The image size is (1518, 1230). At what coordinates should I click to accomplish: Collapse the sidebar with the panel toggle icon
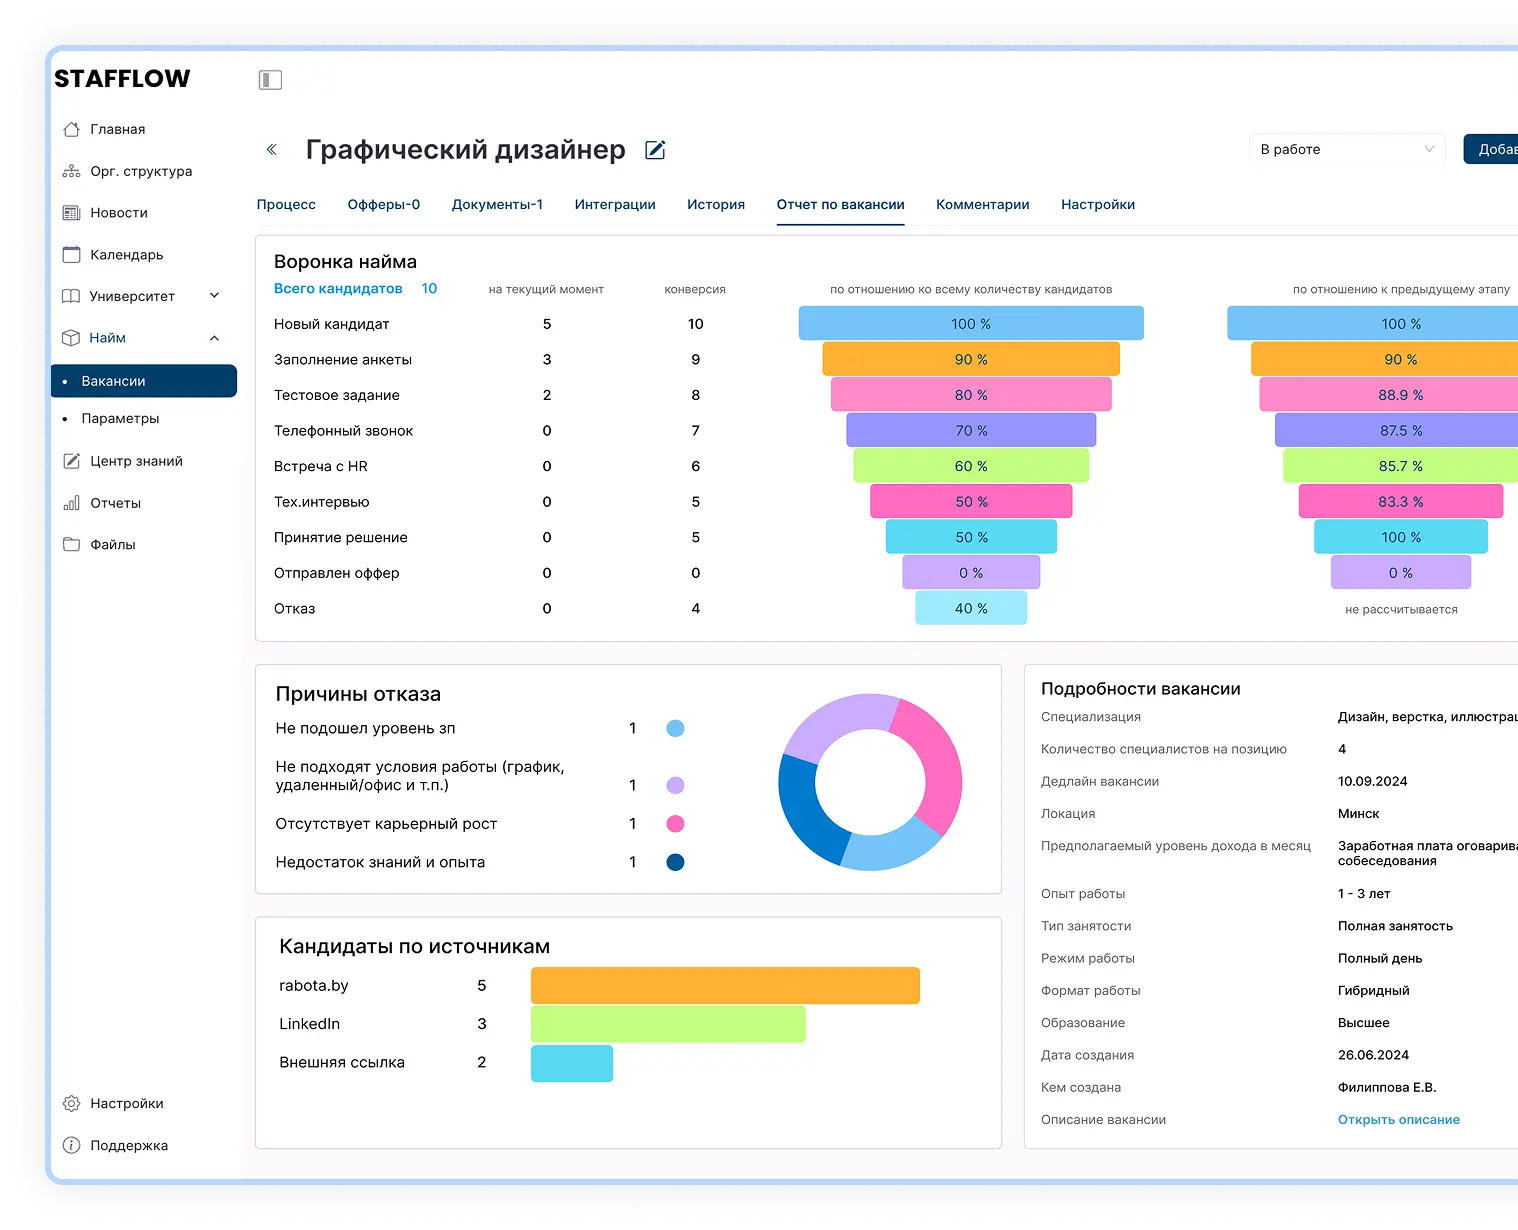tap(270, 79)
